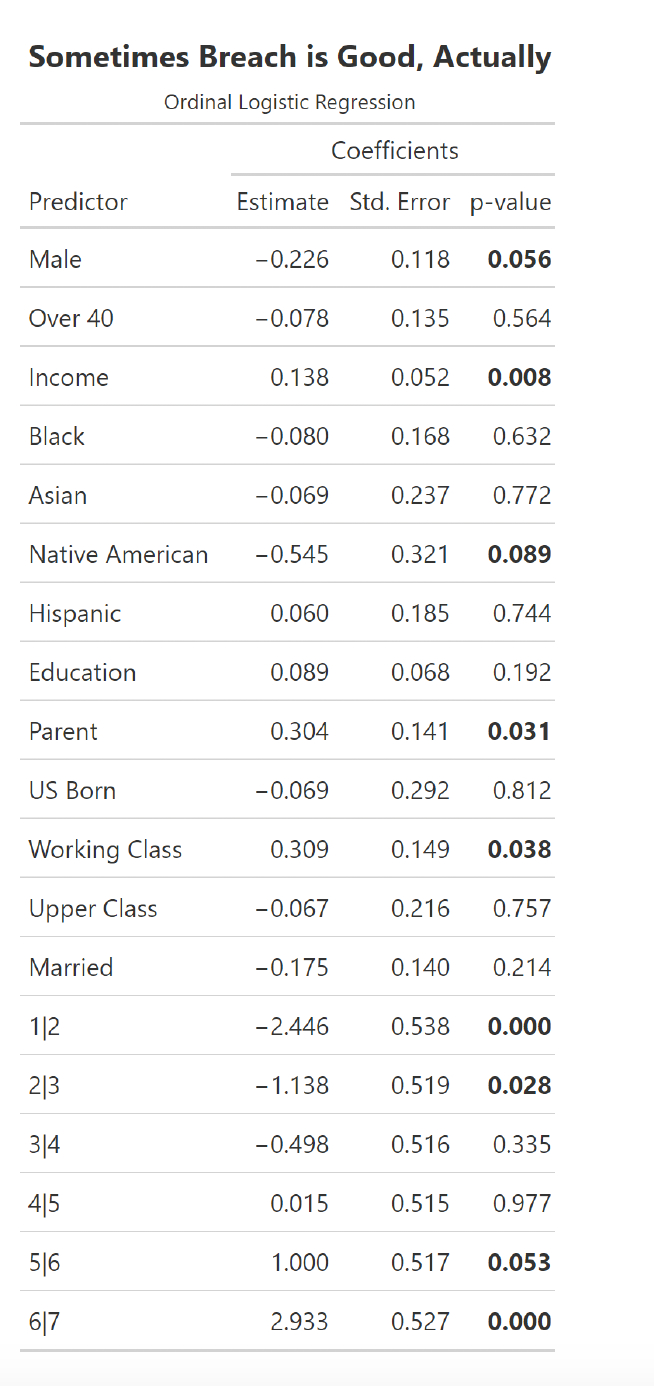Select the bold 0.031 p-value for Parent
The height and width of the screenshot is (1386, 654).
point(519,732)
